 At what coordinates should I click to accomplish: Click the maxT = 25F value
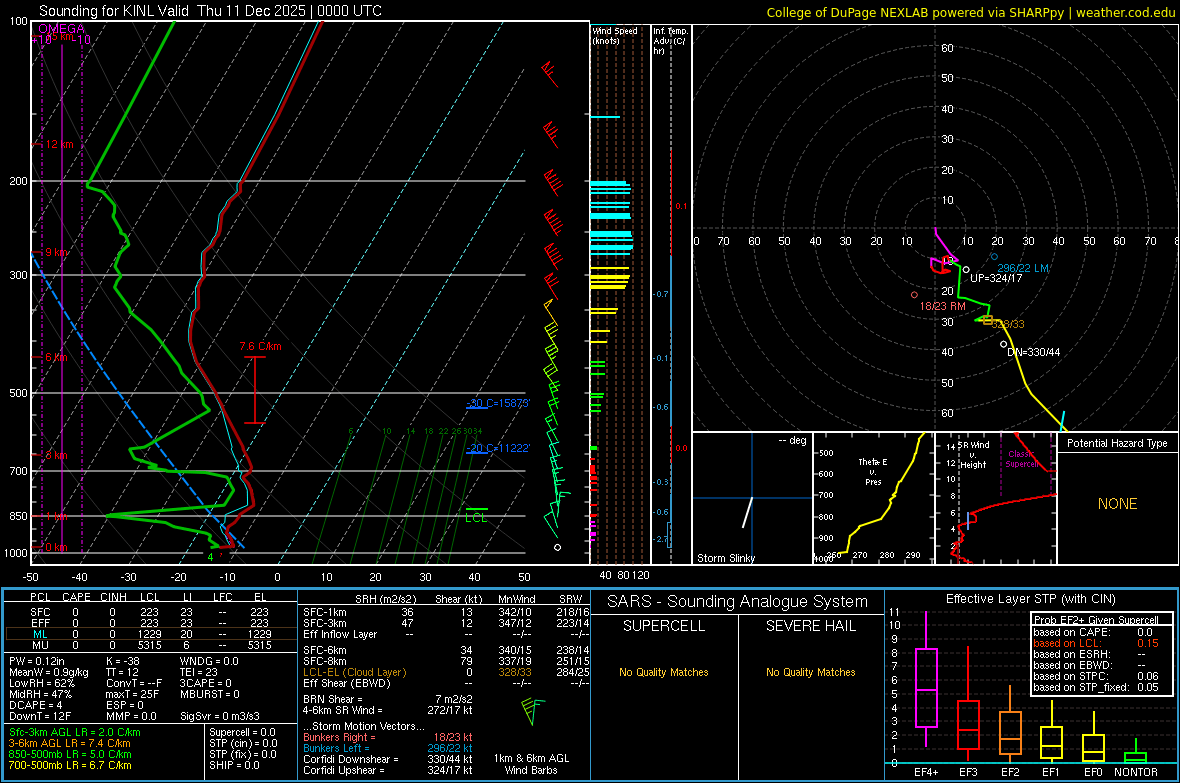pos(132,694)
